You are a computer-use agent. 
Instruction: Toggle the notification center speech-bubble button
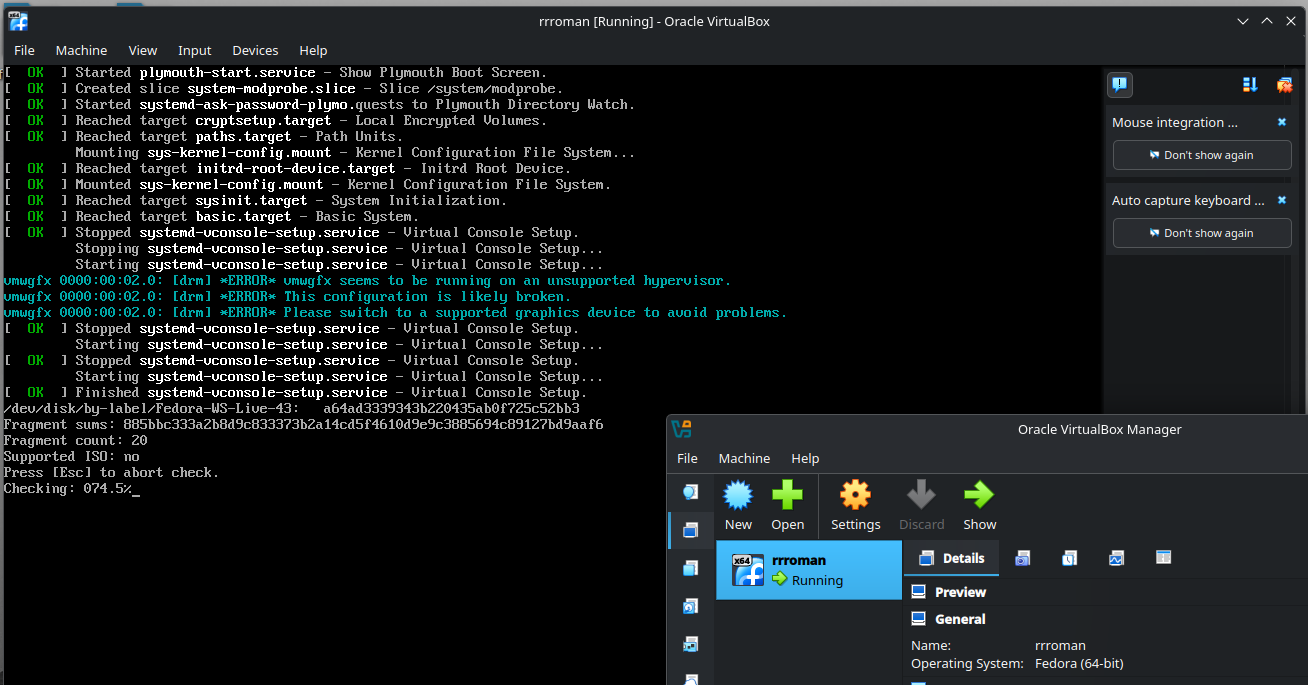1120,85
